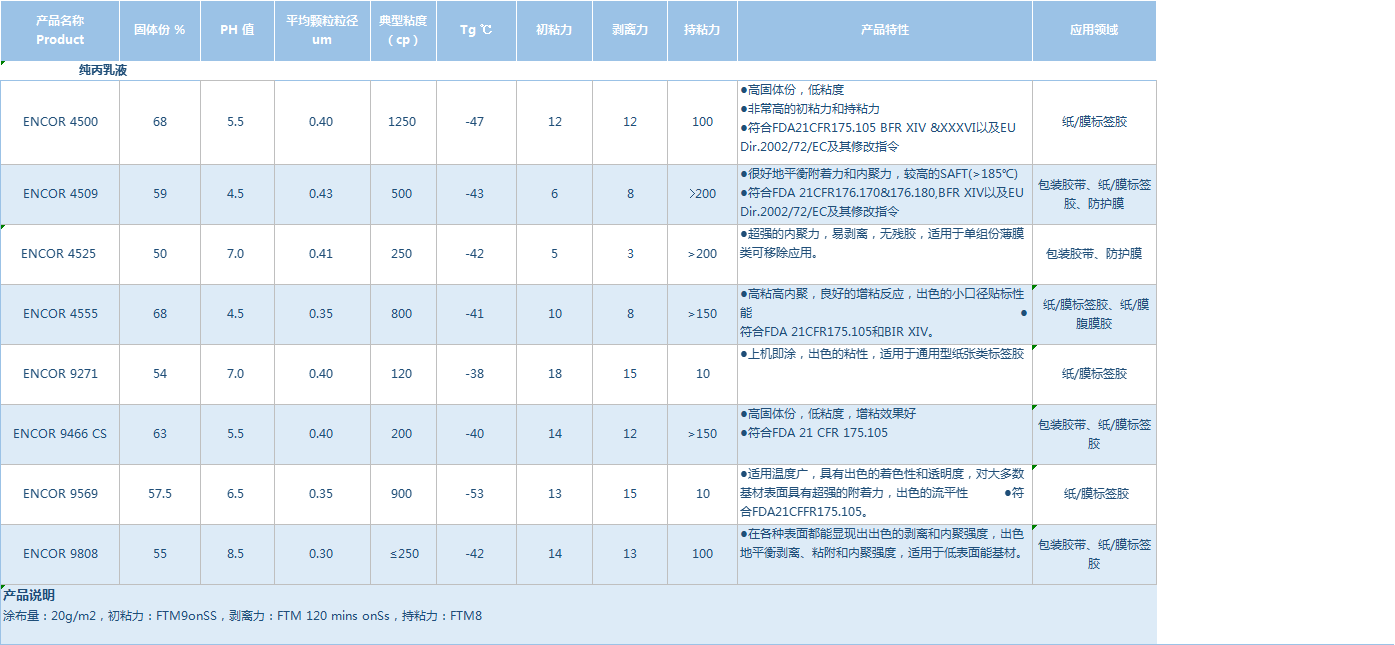Click Tg value -53 in ENCOR 9569 row
1395x645 pixels.
[475, 494]
